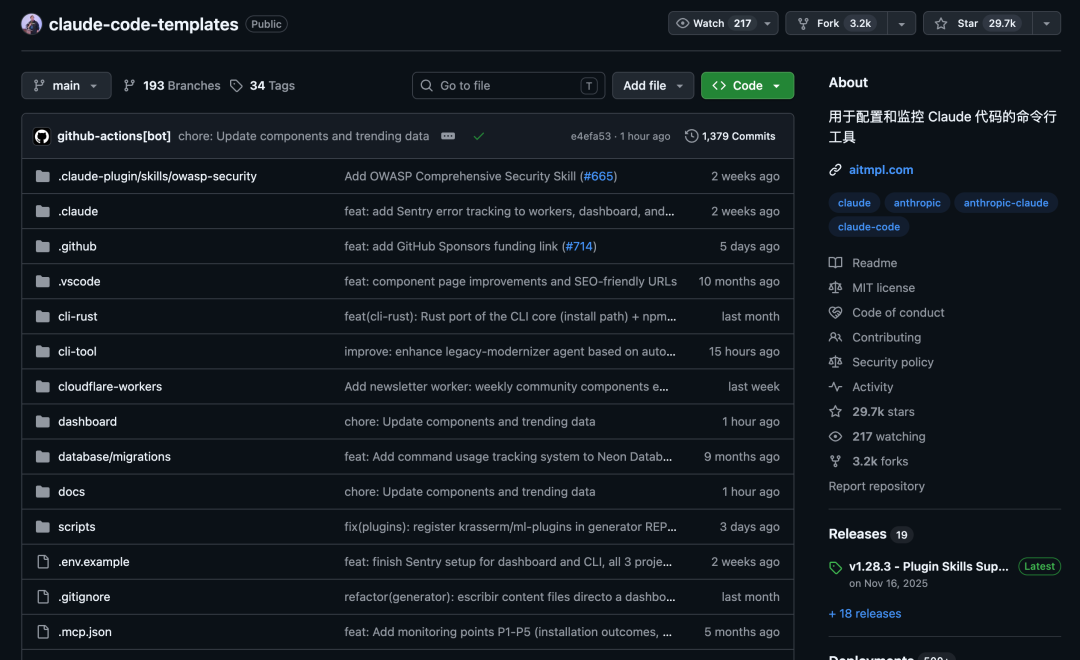View 193 Branches

point(172,86)
